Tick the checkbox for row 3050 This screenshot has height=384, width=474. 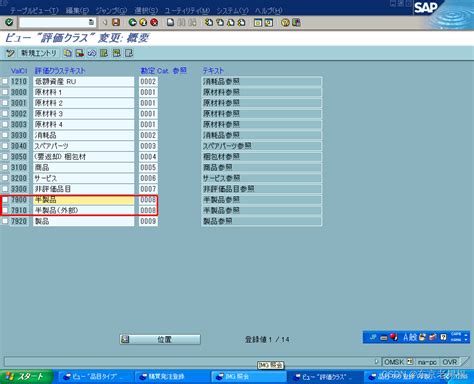[5, 157]
